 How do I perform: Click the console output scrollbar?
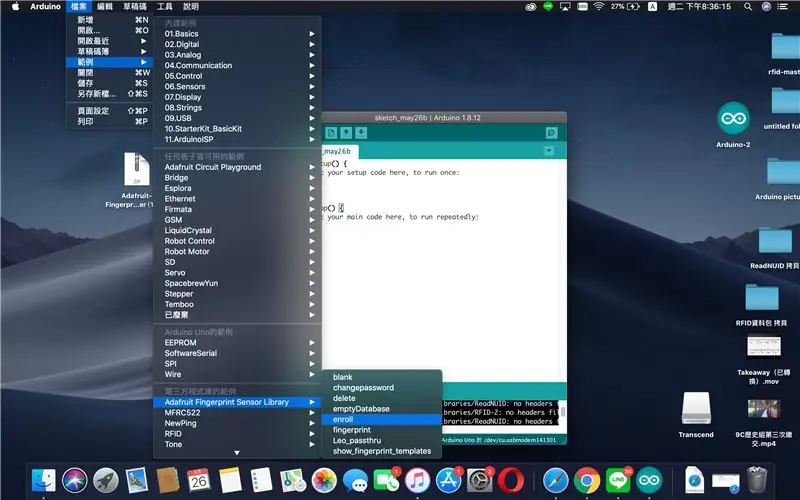(563, 412)
